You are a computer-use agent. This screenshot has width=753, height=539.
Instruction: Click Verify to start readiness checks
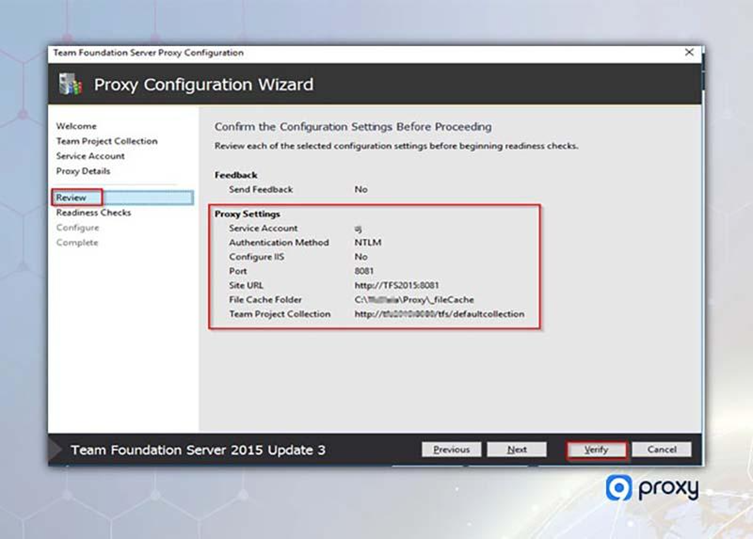click(596, 450)
